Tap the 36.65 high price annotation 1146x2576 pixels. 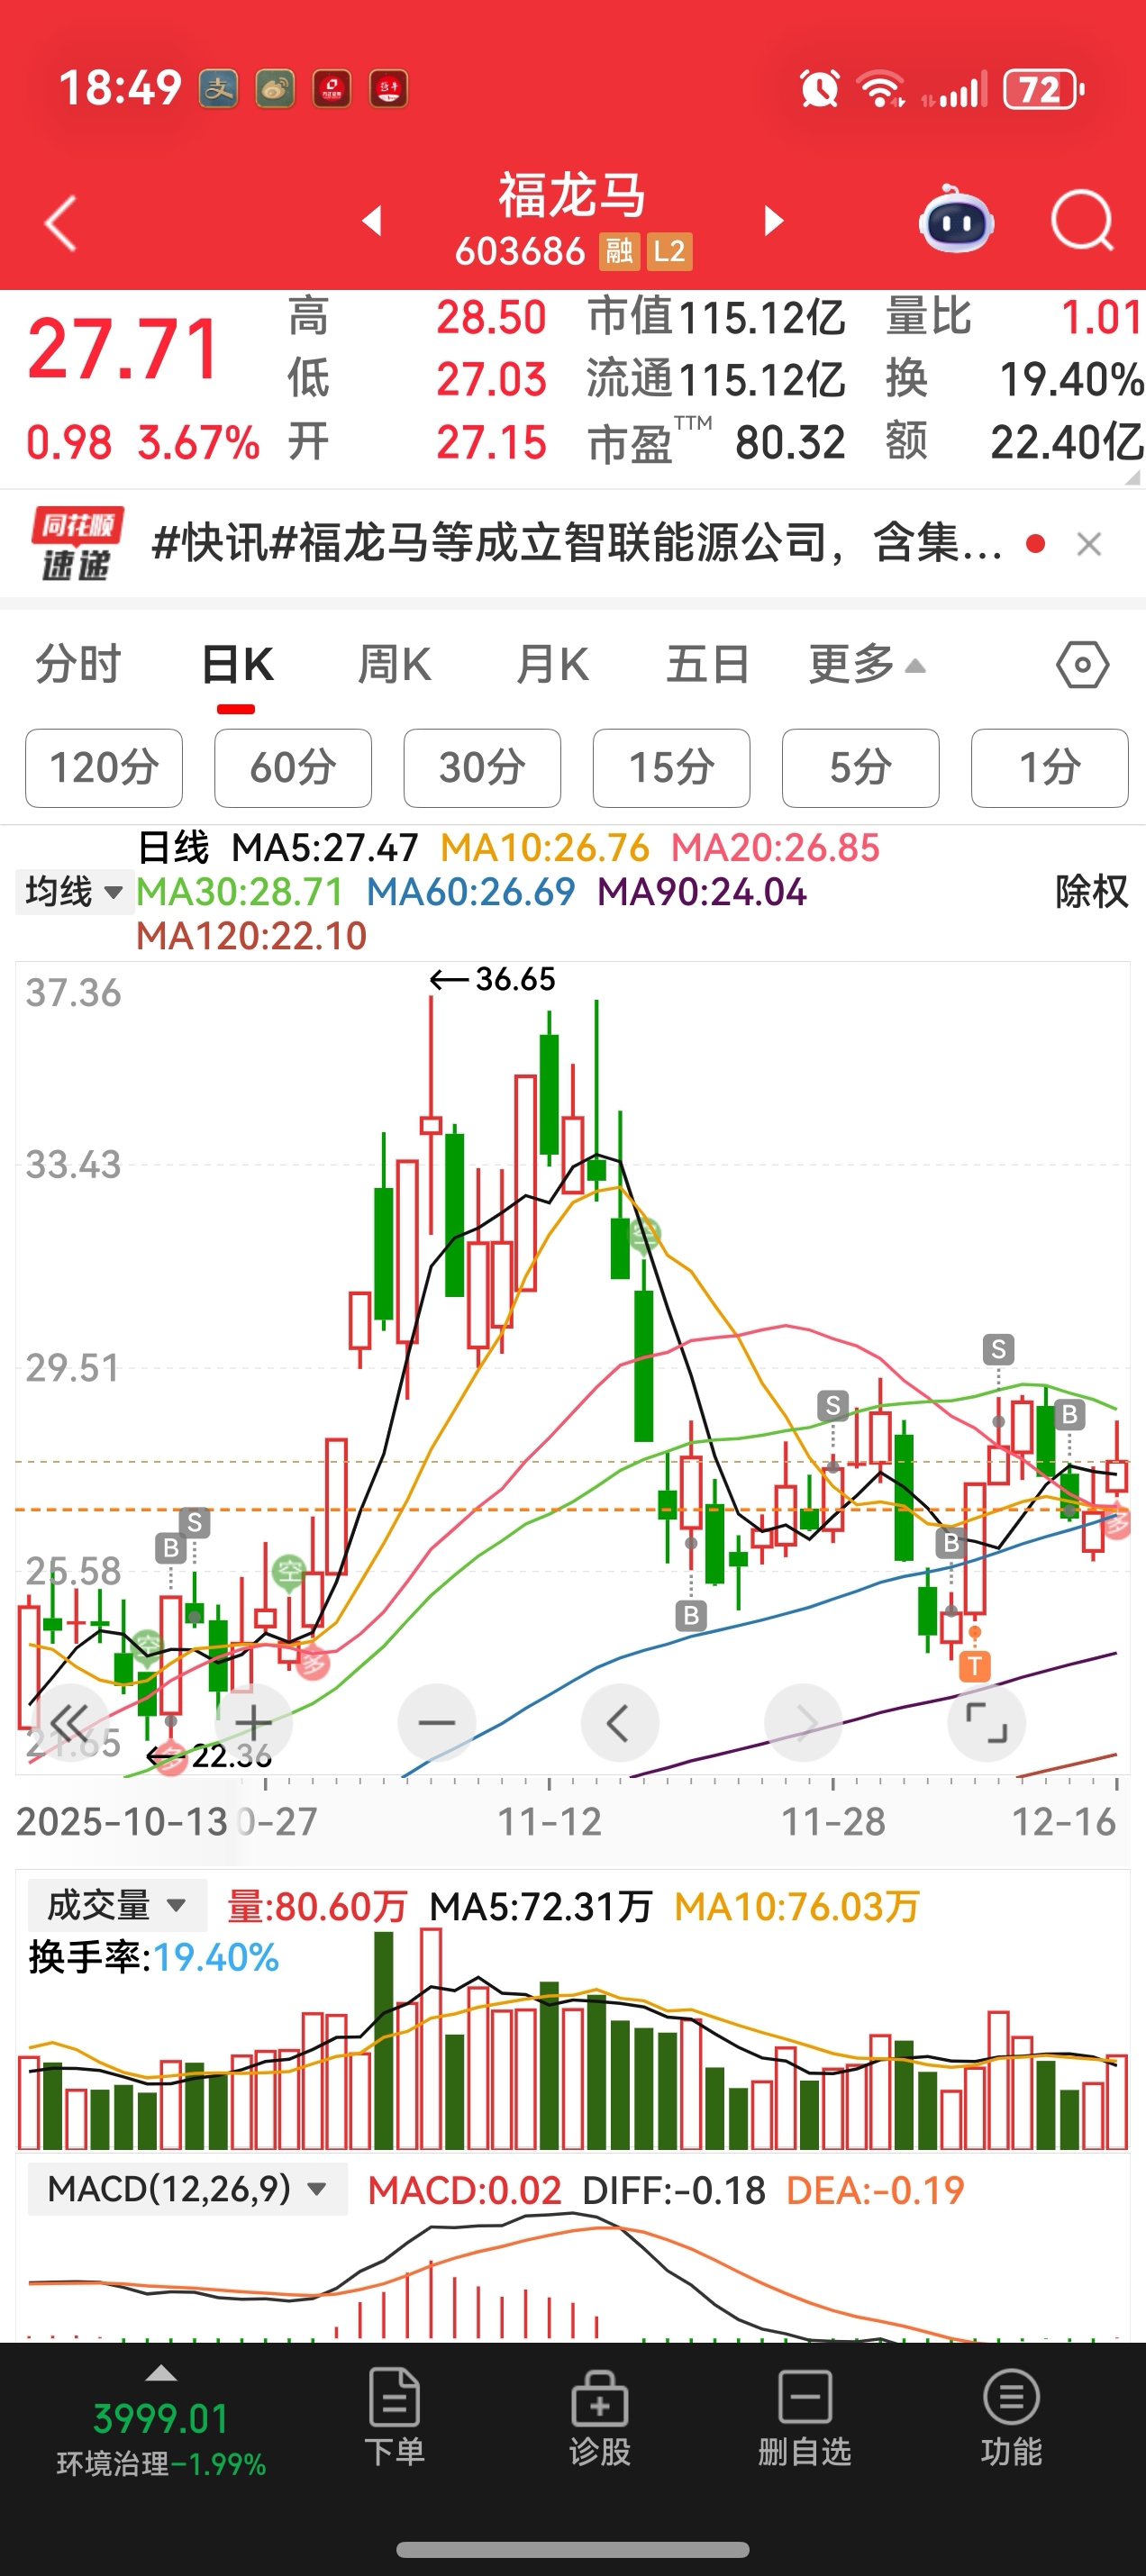point(492,979)
